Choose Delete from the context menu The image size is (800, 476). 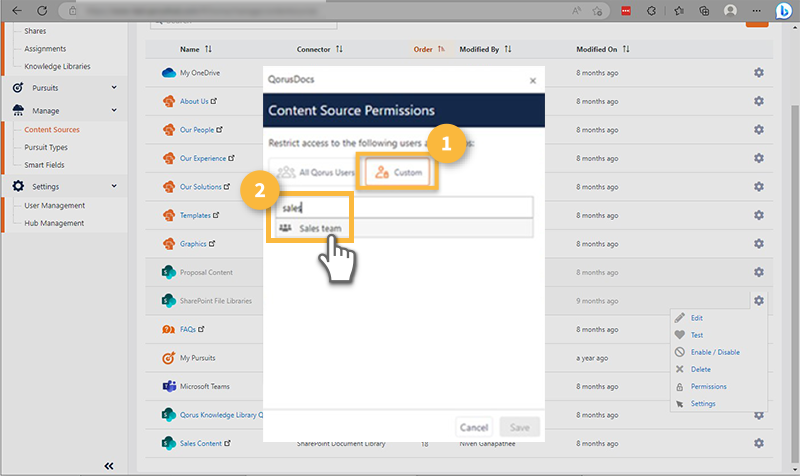click(701, 369)
